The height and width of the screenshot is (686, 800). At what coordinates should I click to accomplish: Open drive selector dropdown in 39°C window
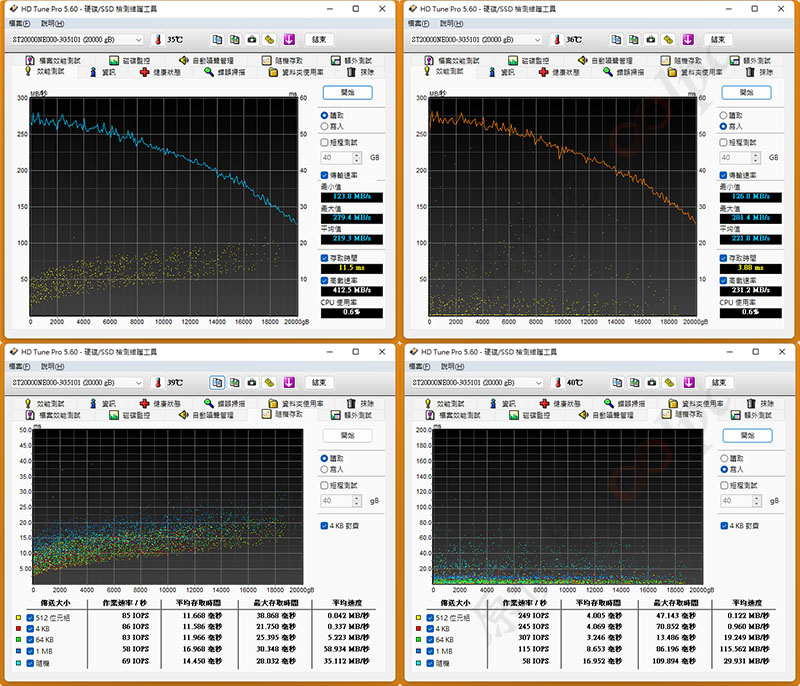click(77, 382)
